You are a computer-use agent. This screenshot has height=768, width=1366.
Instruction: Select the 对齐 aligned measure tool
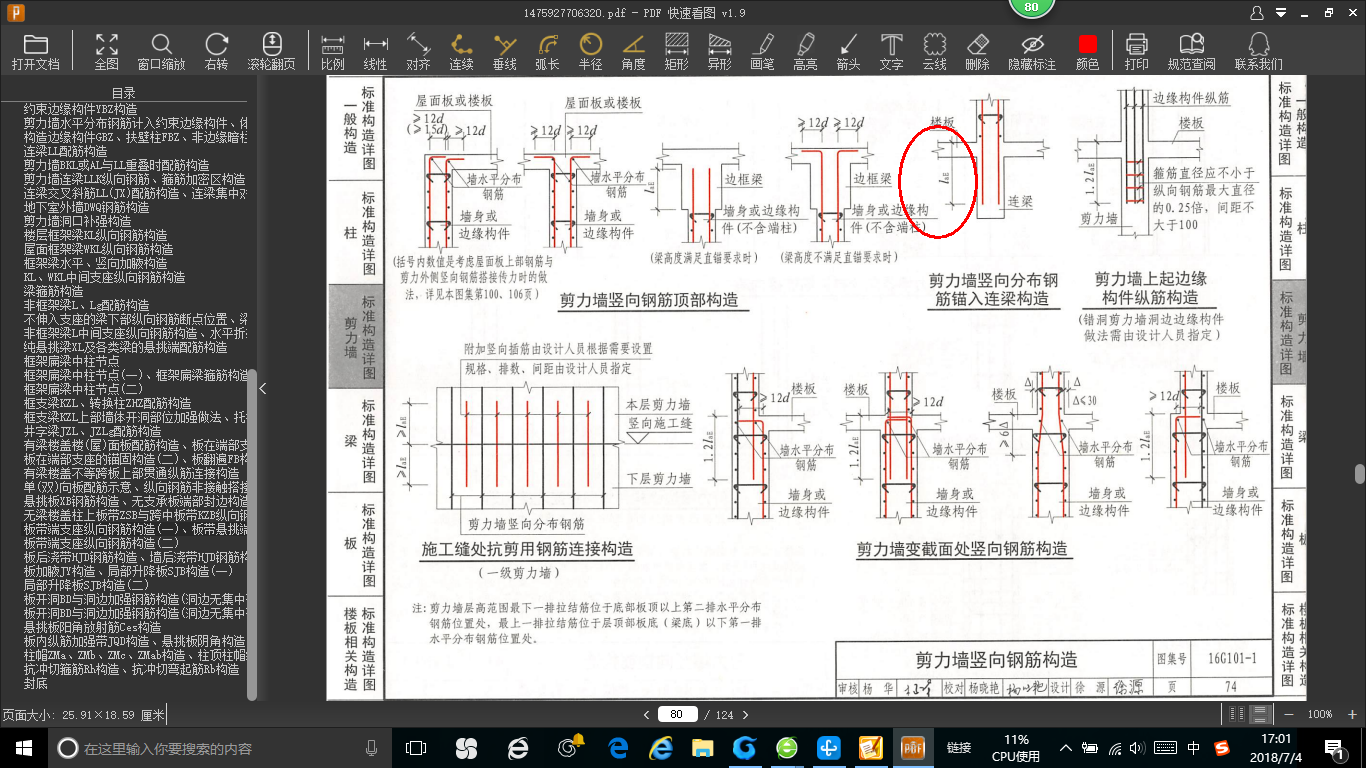418,51
